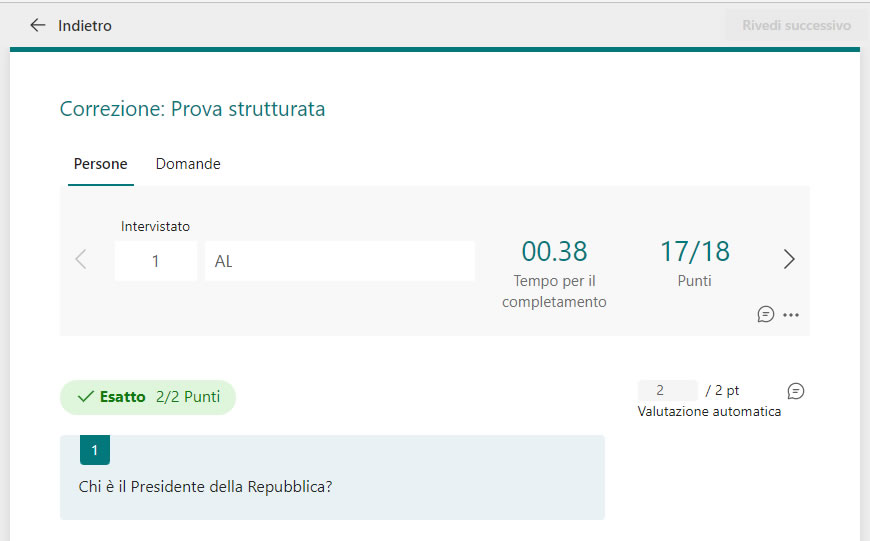
Task: Click the Esatto 2/2 Punti badge
Action: [x=148, y=397]
